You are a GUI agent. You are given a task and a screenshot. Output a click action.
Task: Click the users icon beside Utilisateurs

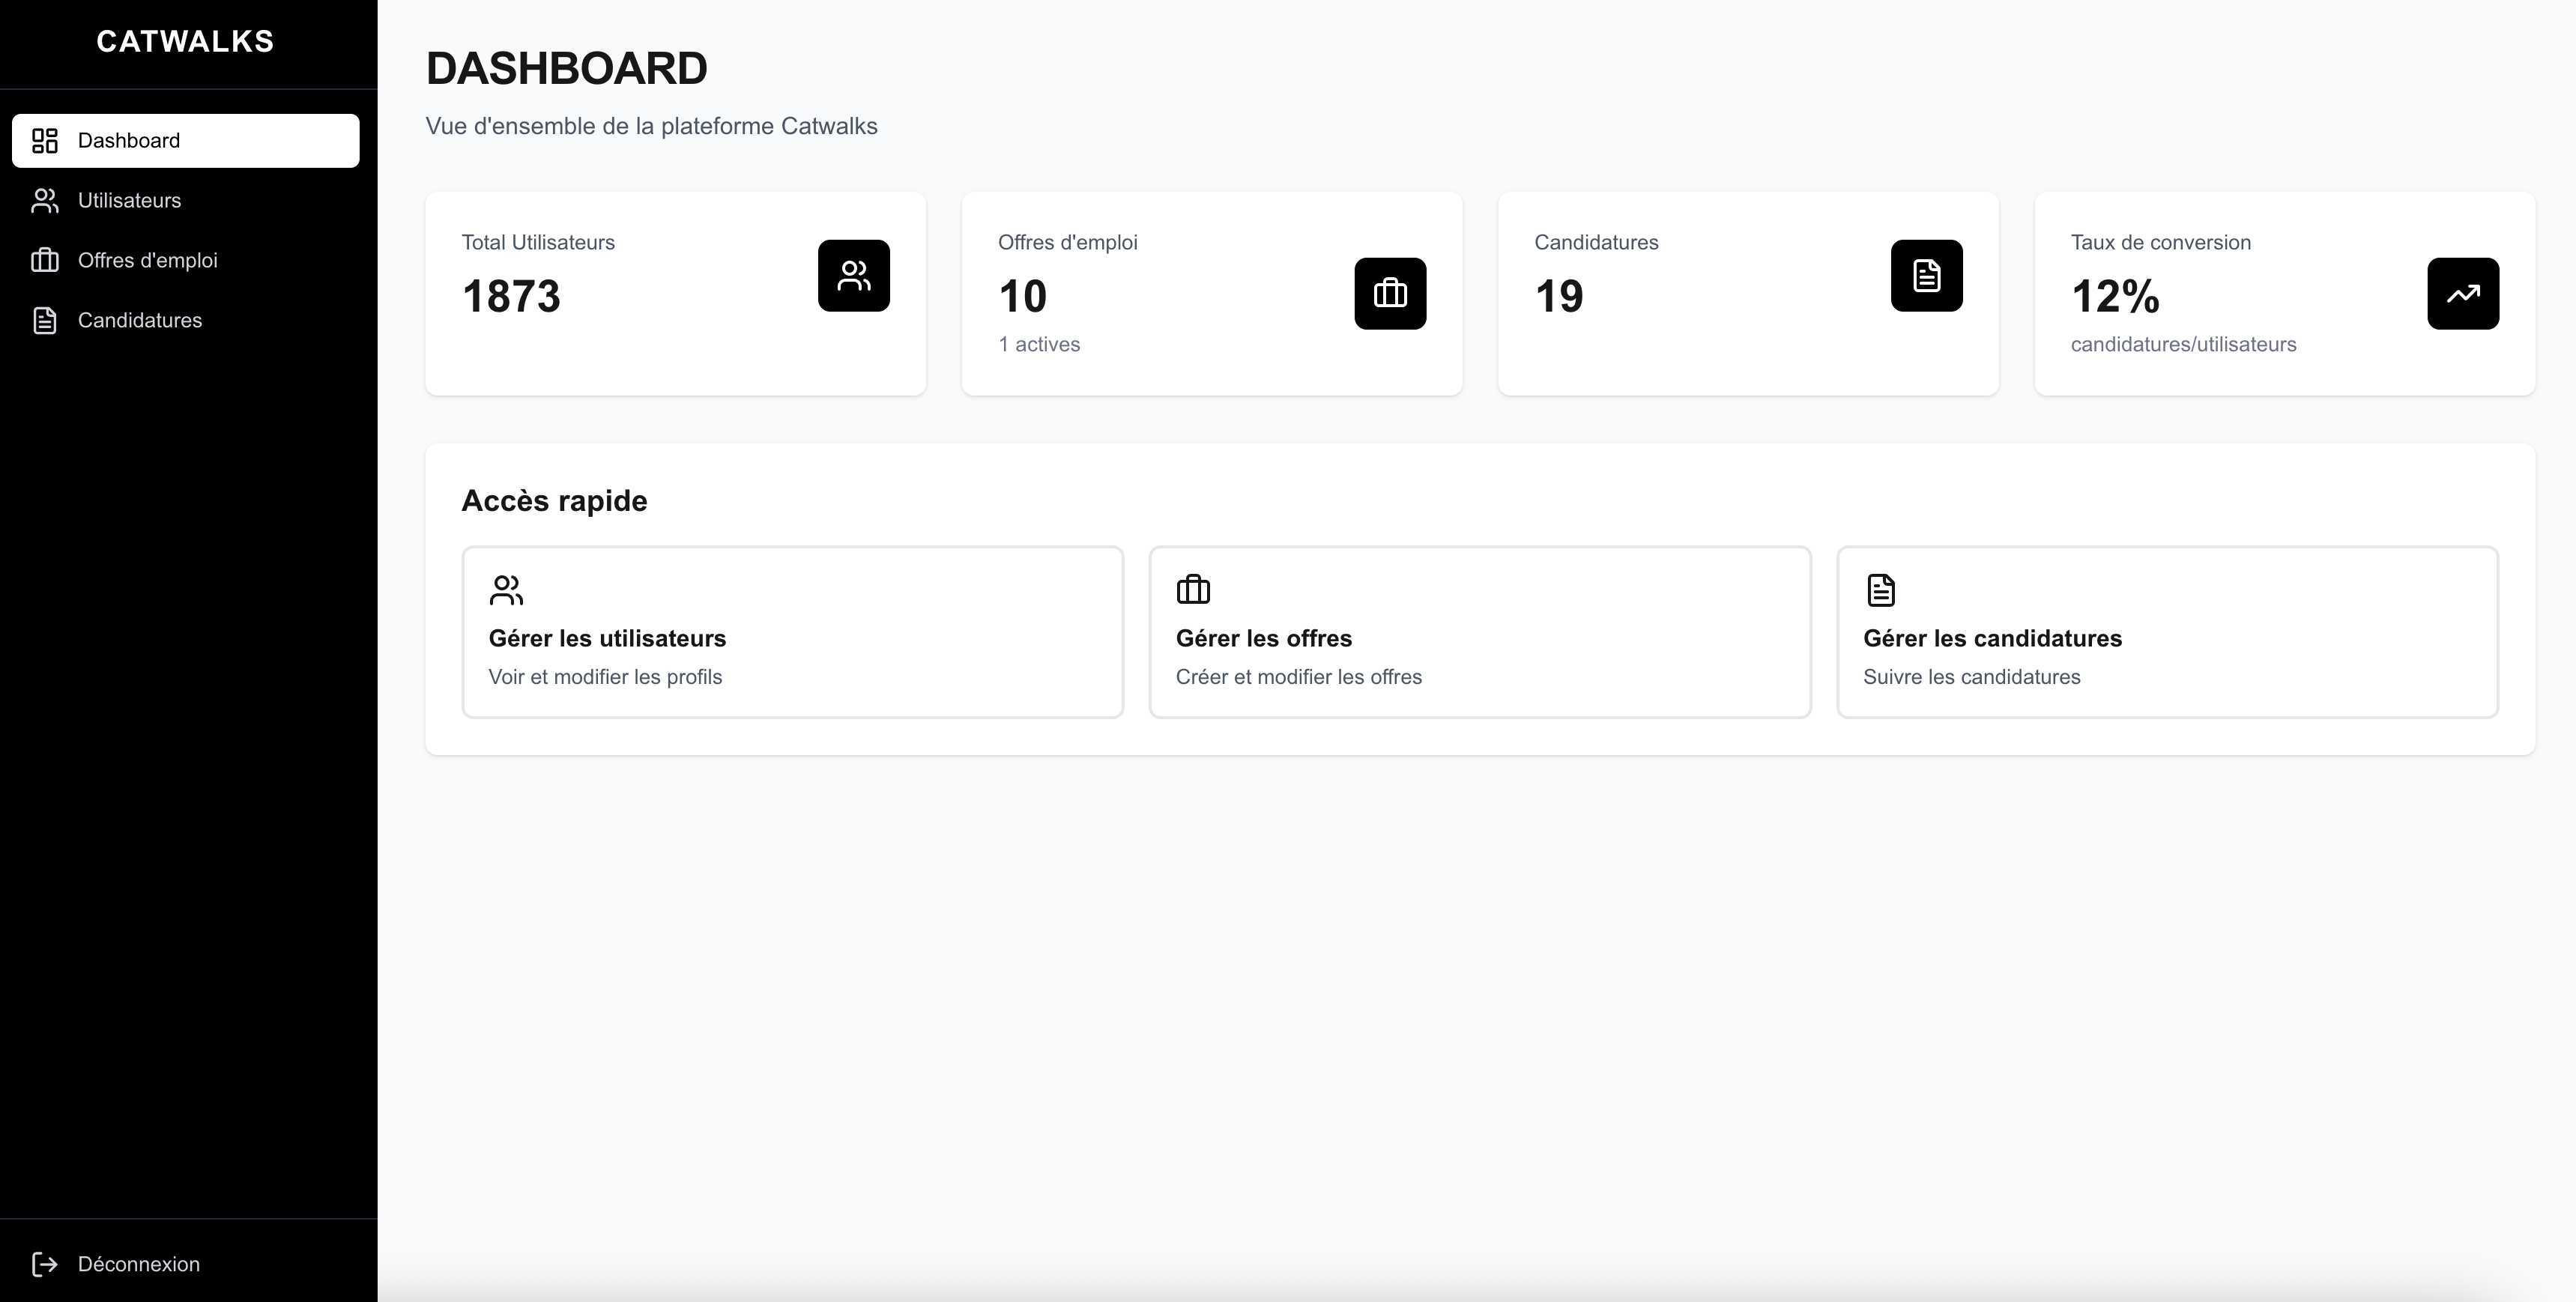point(45,201)
